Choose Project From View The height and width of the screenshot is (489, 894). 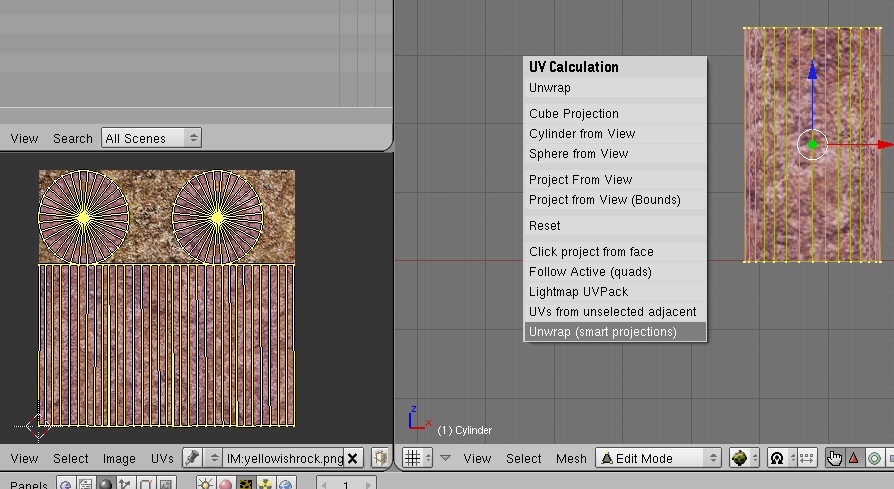pyautogui.click(x=615, y=180)
